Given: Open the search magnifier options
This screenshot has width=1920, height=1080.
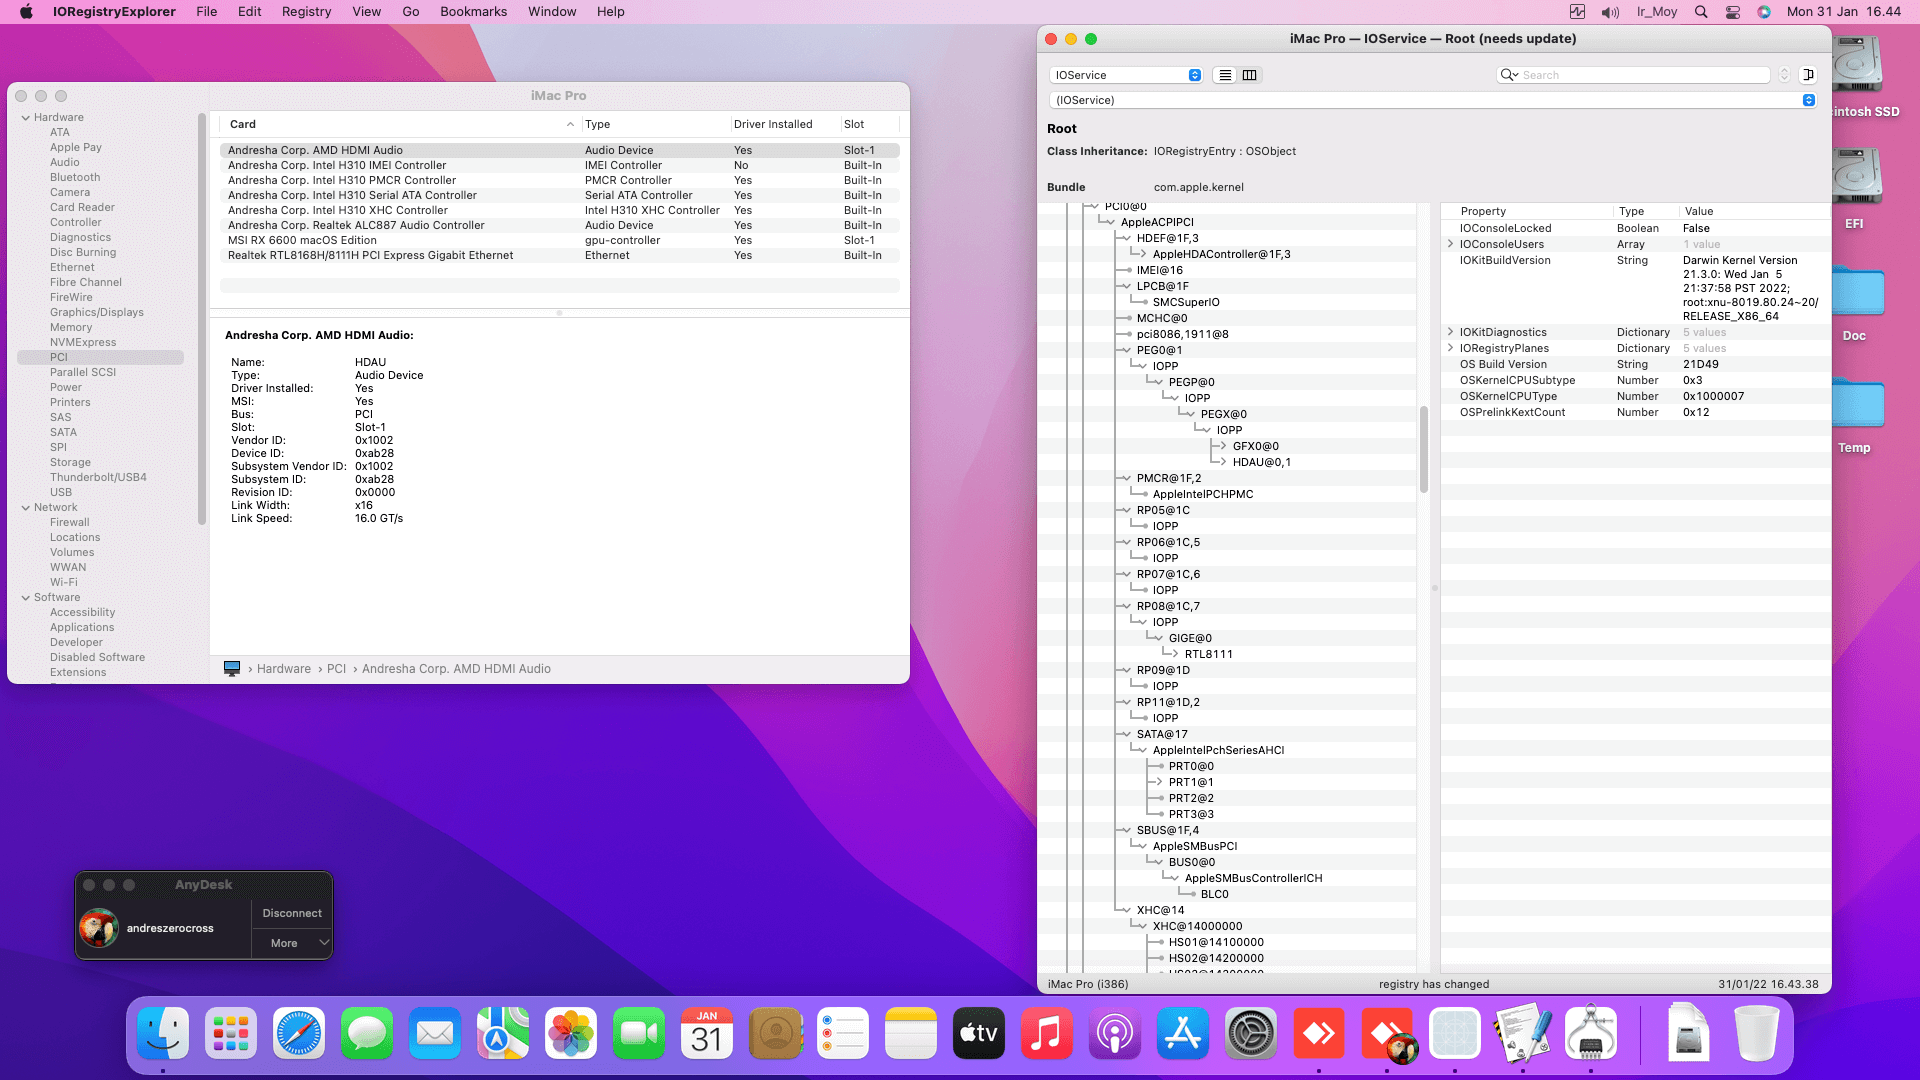Looking at the screenshot, I should (1508, 75).
